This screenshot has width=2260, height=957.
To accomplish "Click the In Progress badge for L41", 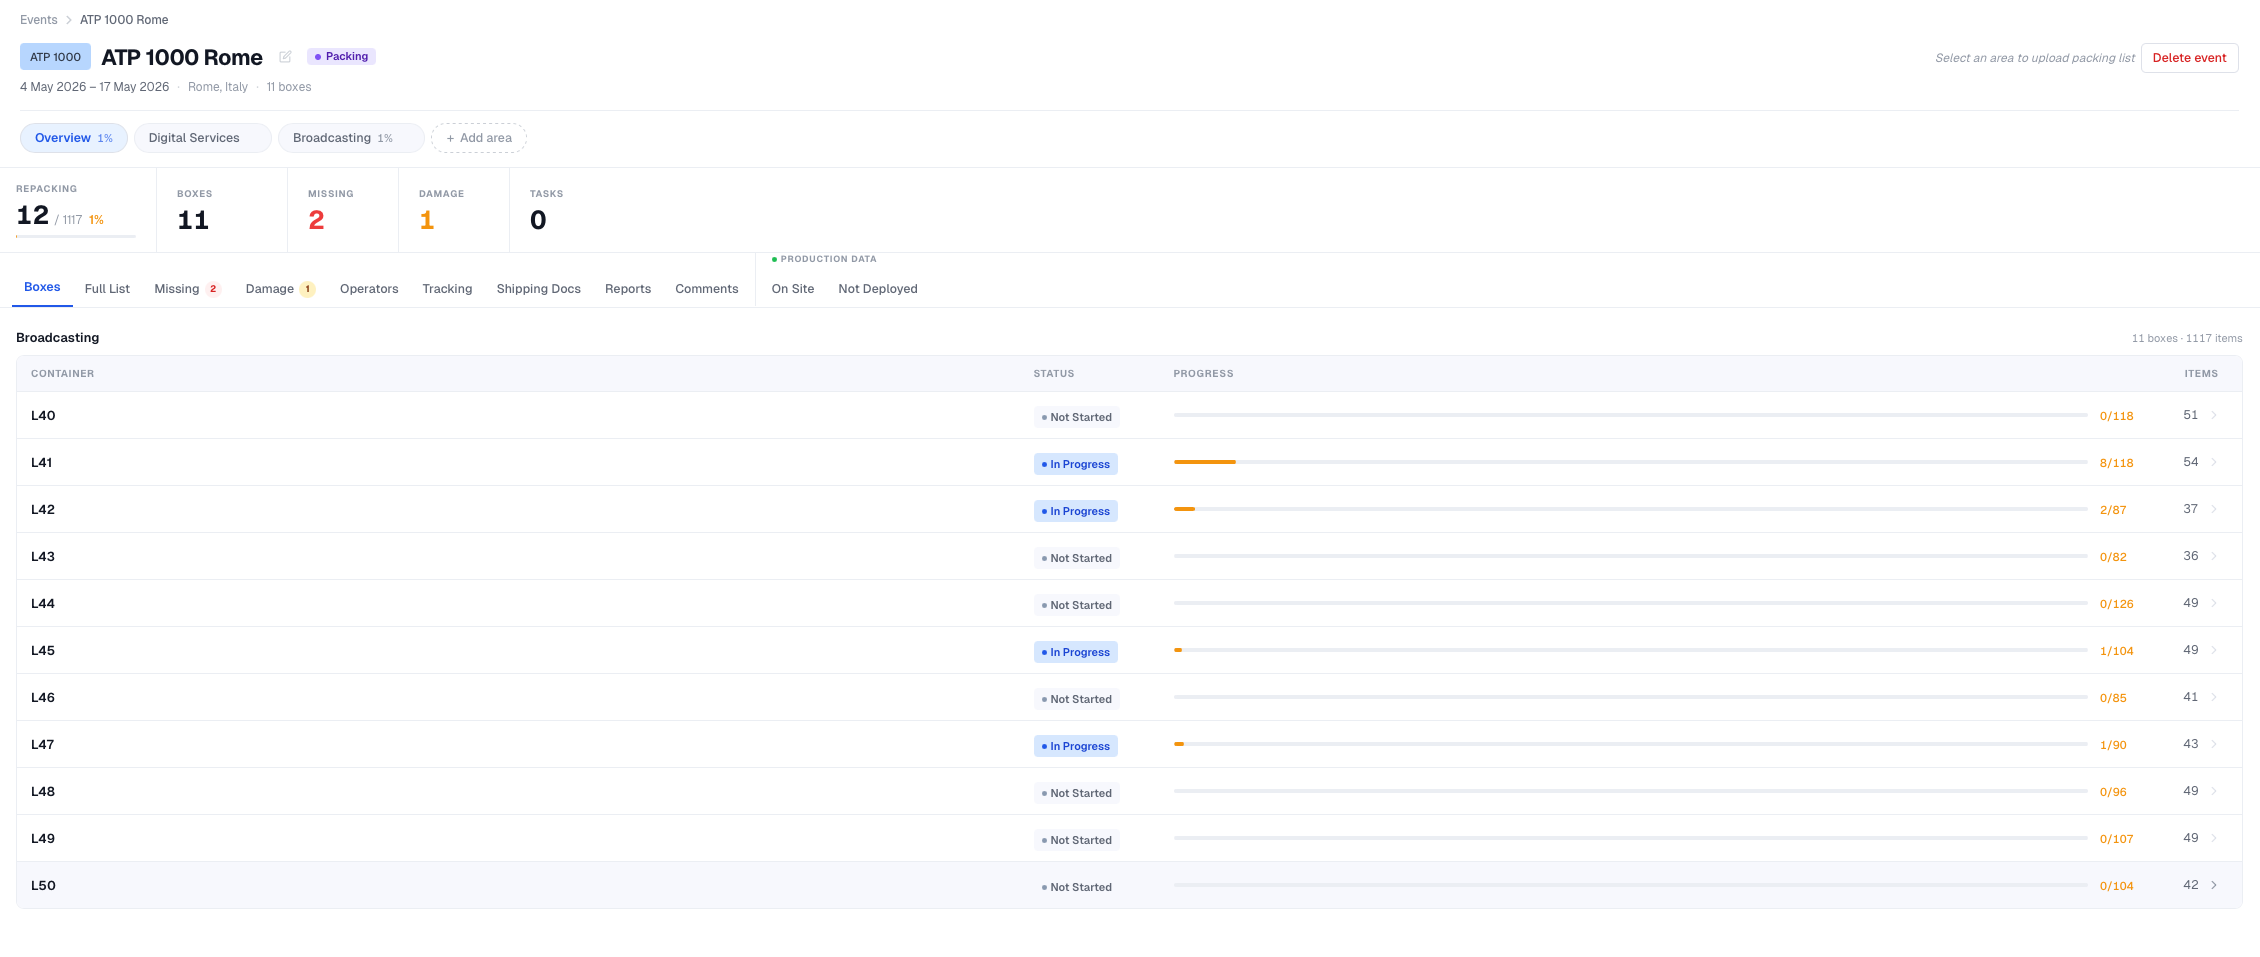I will tap(1076, 464).
